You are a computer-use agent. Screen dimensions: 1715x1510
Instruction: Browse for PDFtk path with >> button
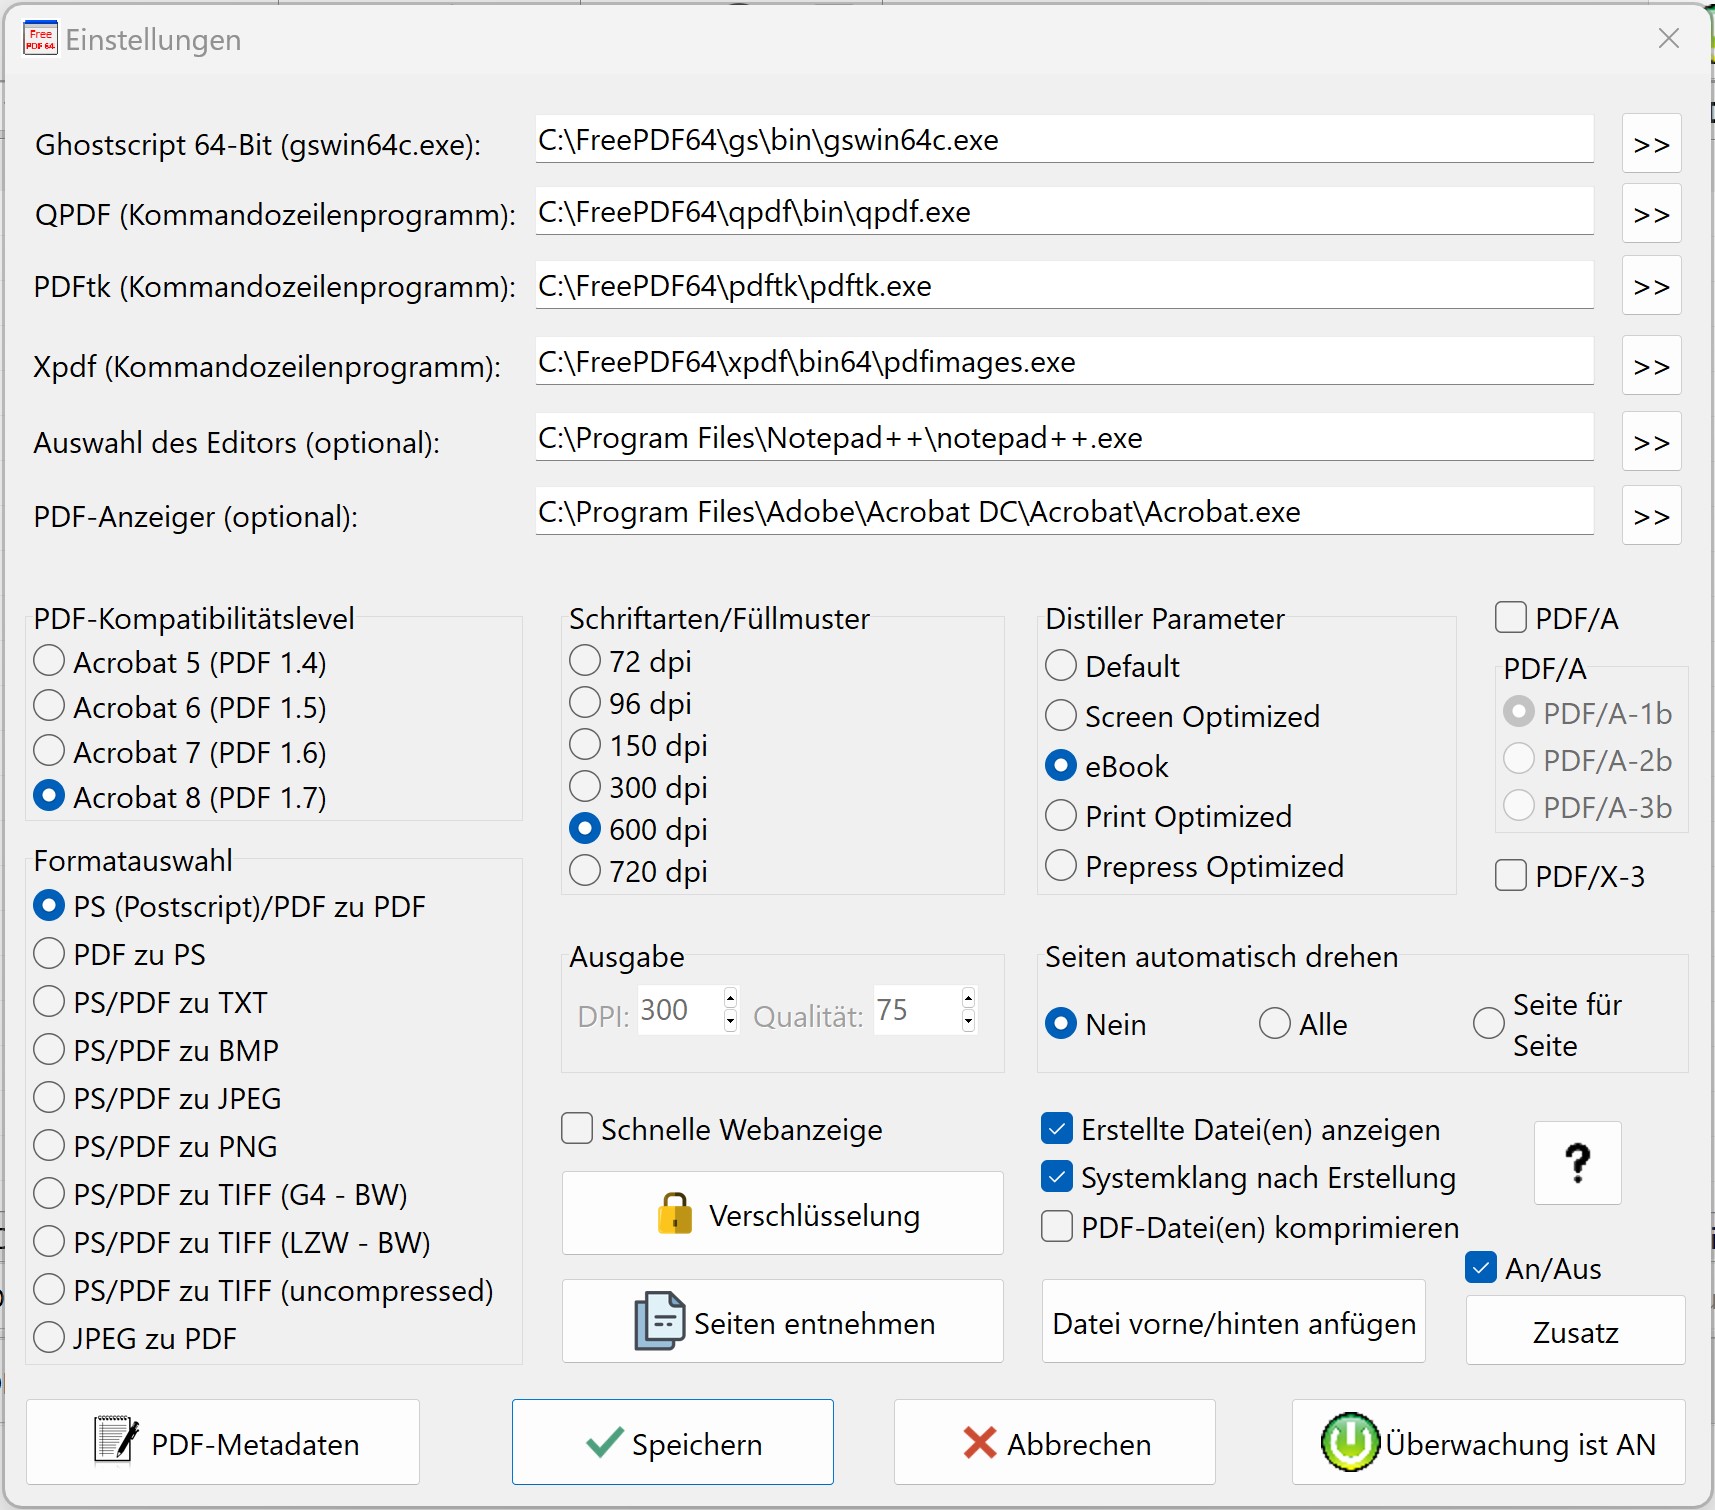click(1652, 286)
